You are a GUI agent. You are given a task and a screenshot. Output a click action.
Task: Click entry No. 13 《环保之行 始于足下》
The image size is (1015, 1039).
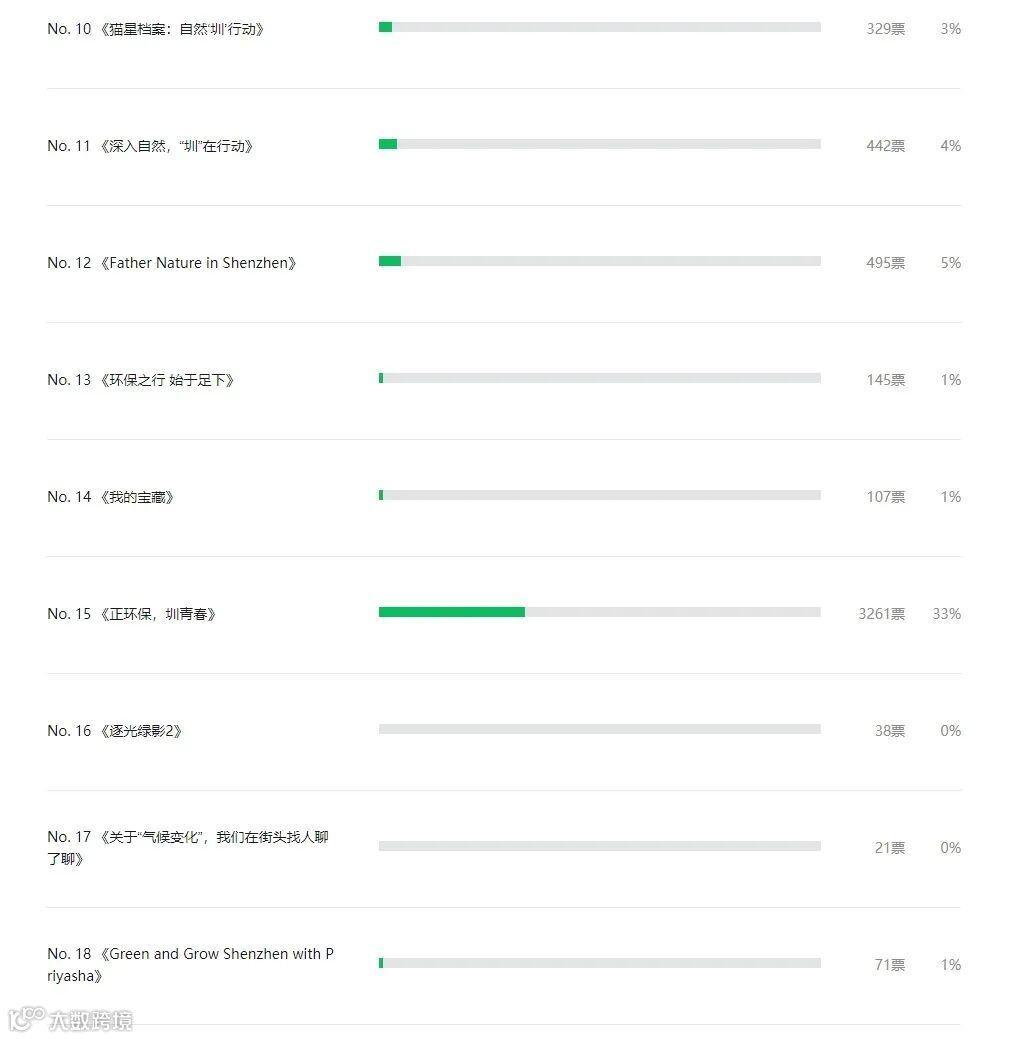tap(141, 380)
